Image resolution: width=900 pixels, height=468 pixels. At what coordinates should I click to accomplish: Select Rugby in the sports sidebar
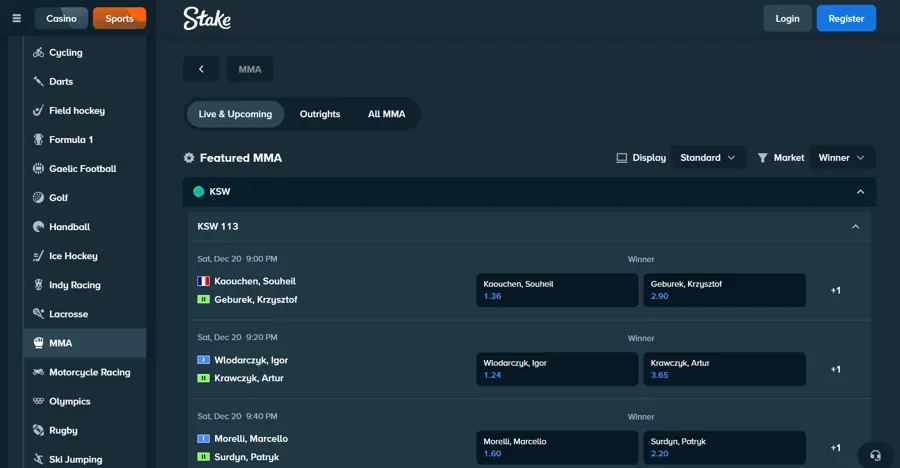point(85,430)
